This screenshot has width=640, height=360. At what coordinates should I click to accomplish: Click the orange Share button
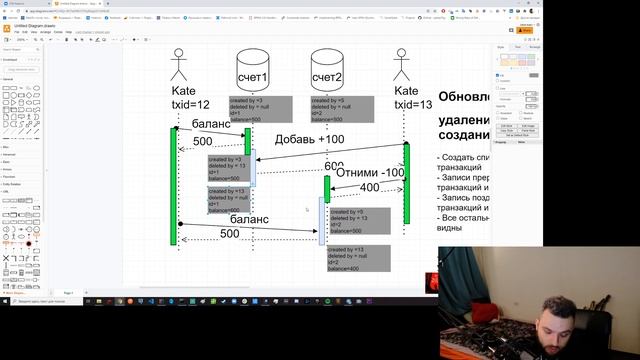tap(524, 31)
